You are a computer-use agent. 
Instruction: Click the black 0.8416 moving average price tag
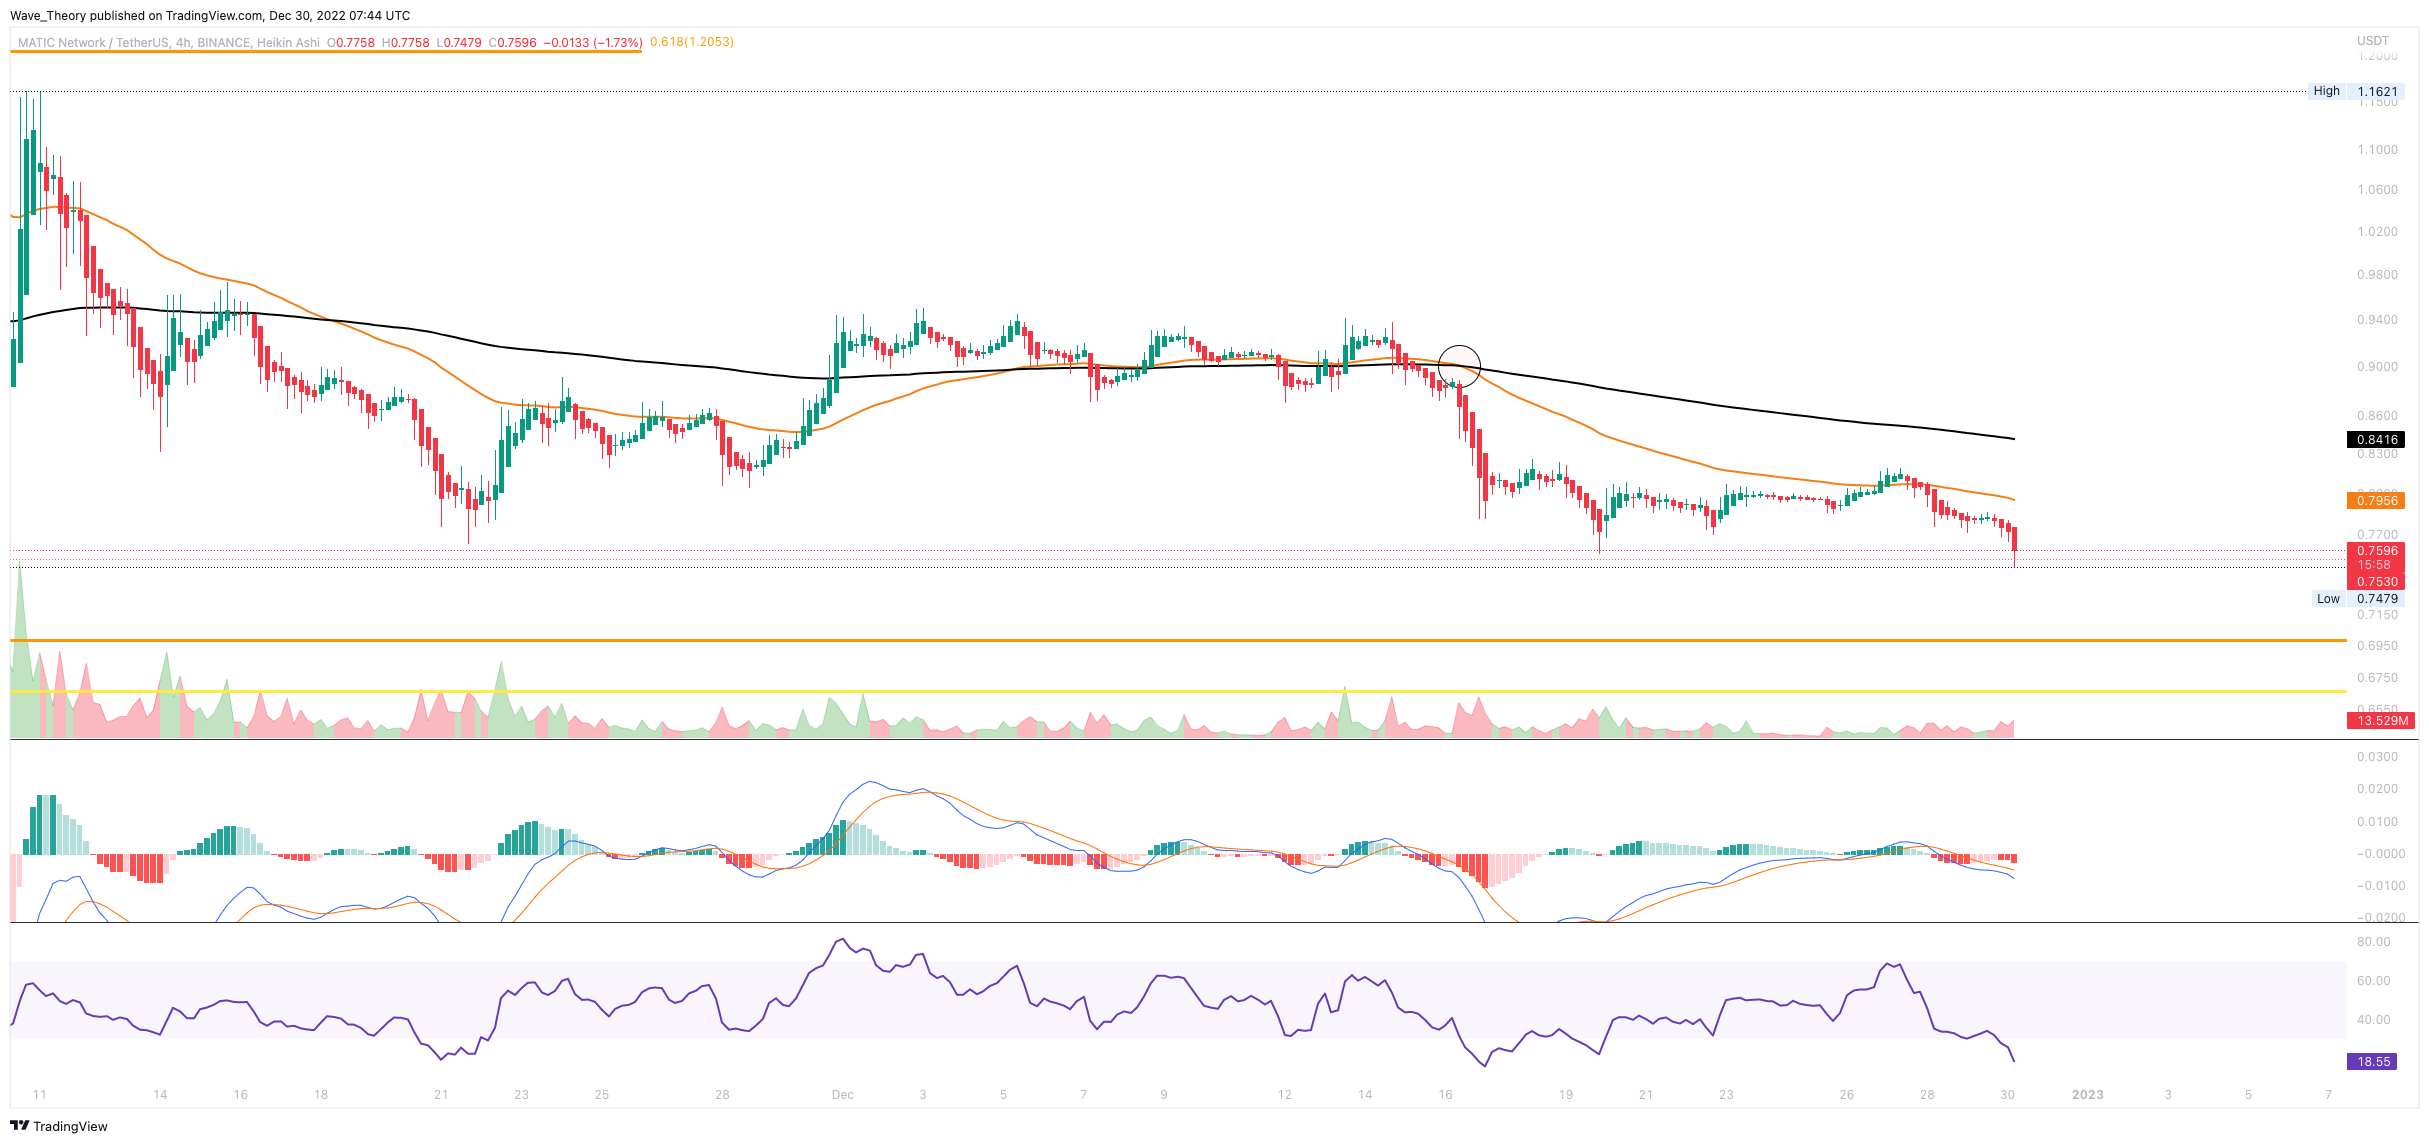tap(2375, 440)
